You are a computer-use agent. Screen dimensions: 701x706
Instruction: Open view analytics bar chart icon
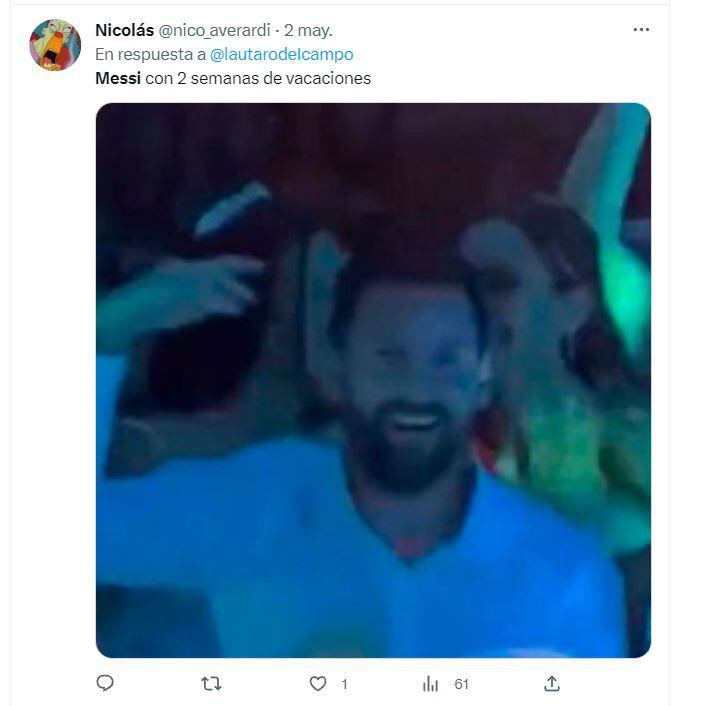(430, 684)
